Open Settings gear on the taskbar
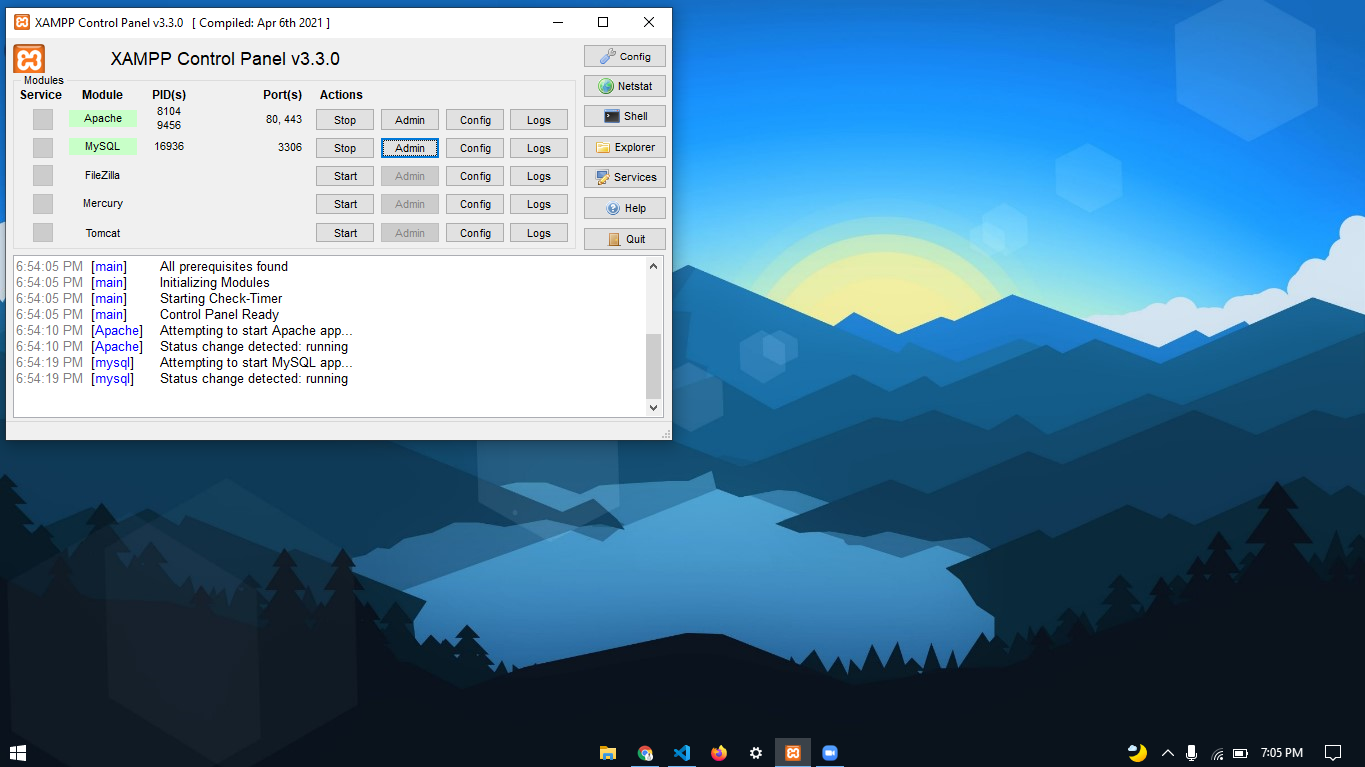The image size is (1365, 767). pos(756,753)
